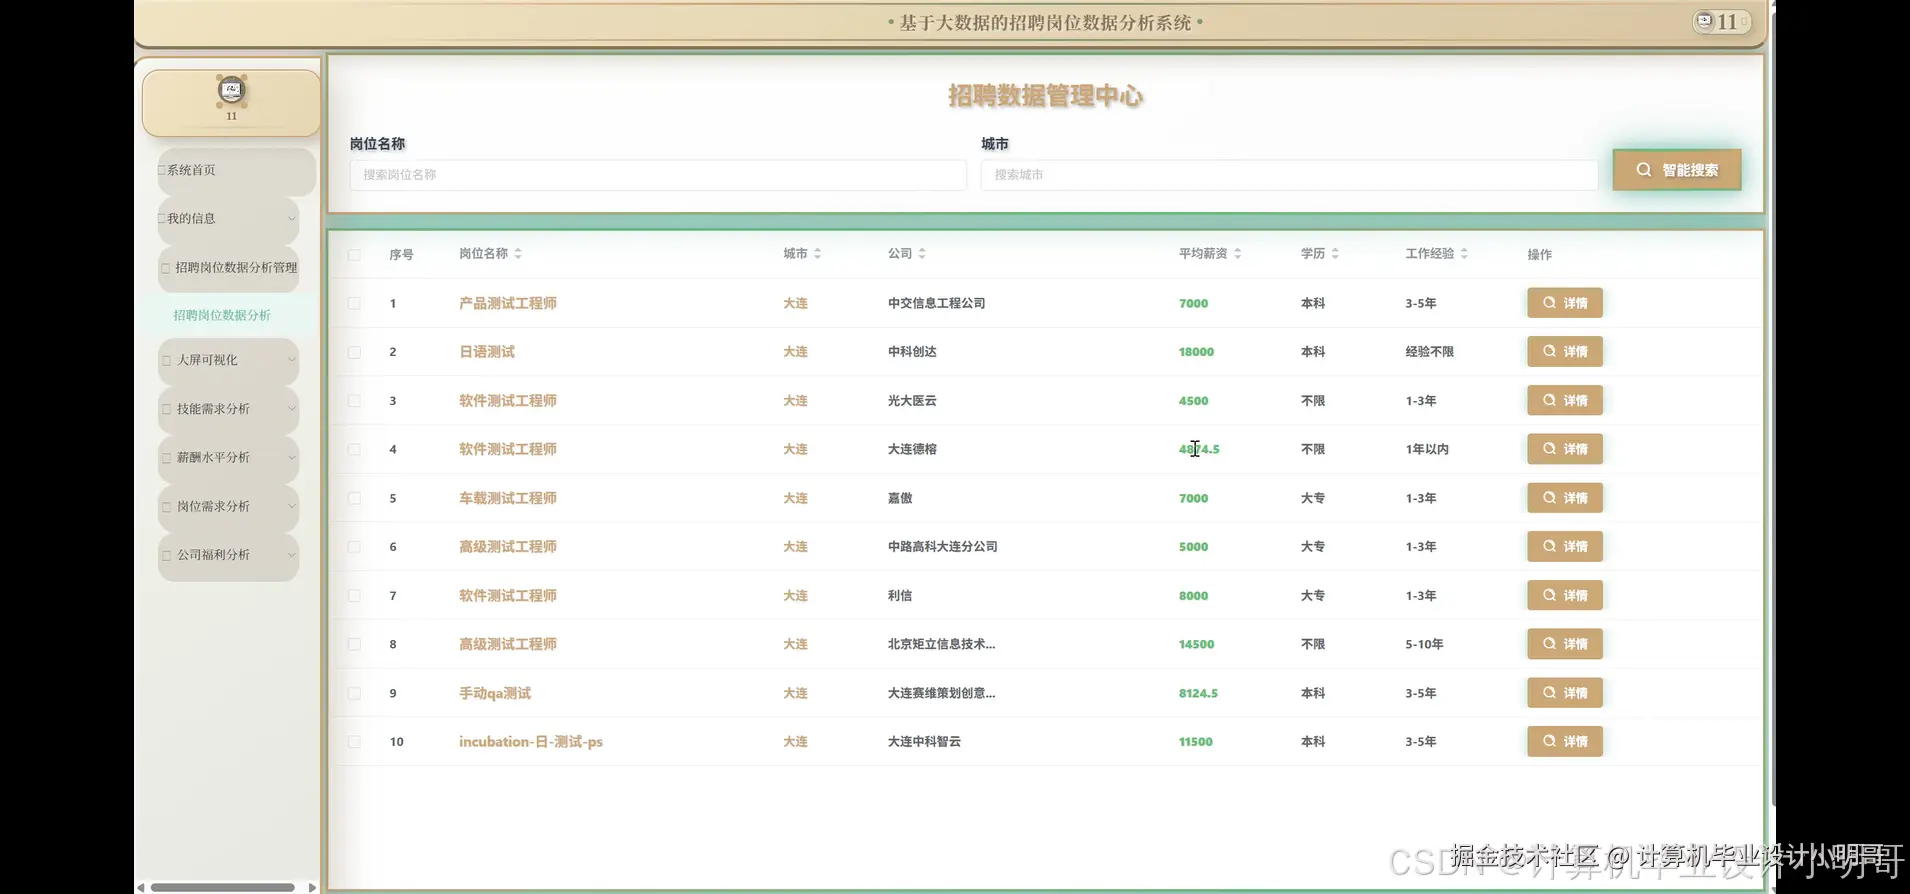Expand the 我的信息 menu chevron
The height and width of the screenshot is (894, 1910).
click(x=292, y=219)
